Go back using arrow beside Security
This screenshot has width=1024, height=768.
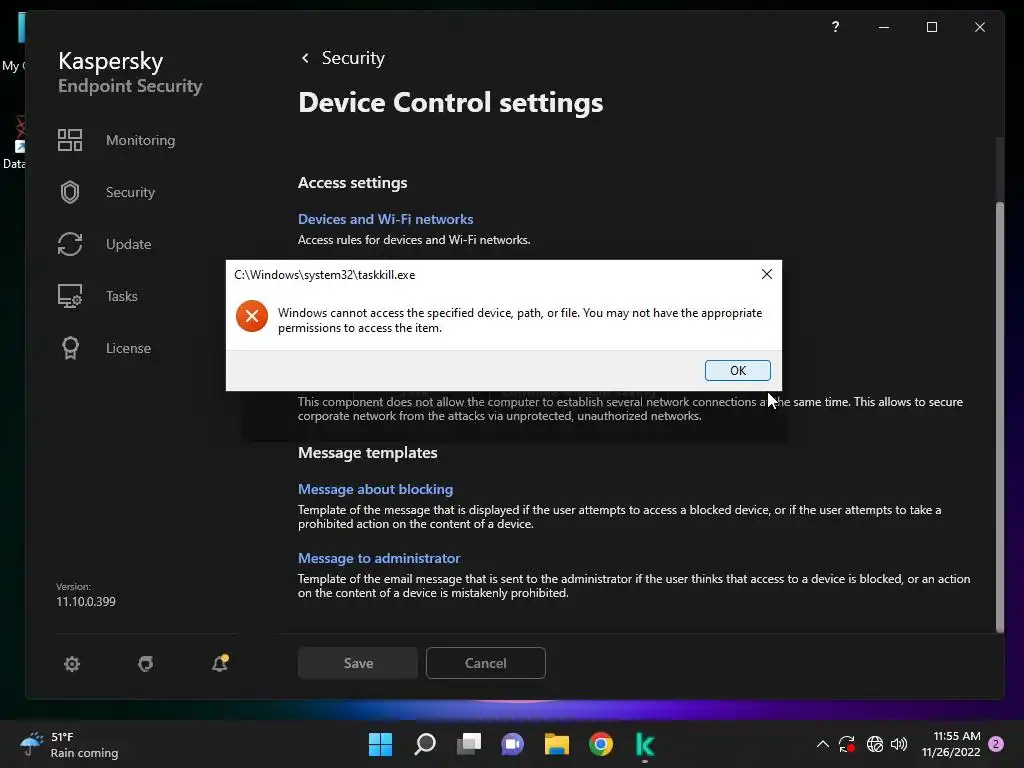pos(305,58)
